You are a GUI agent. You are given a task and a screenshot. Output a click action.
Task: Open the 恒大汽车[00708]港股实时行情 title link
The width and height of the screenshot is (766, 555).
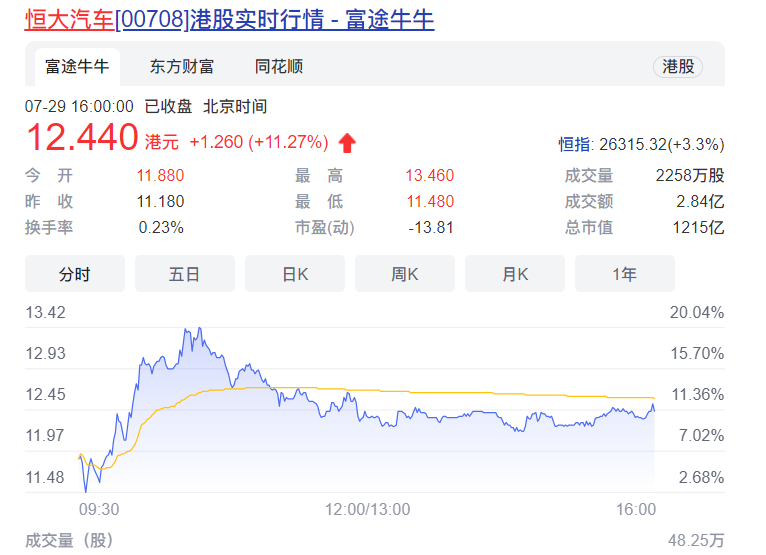pyautogui.click(x=229, y=20)
